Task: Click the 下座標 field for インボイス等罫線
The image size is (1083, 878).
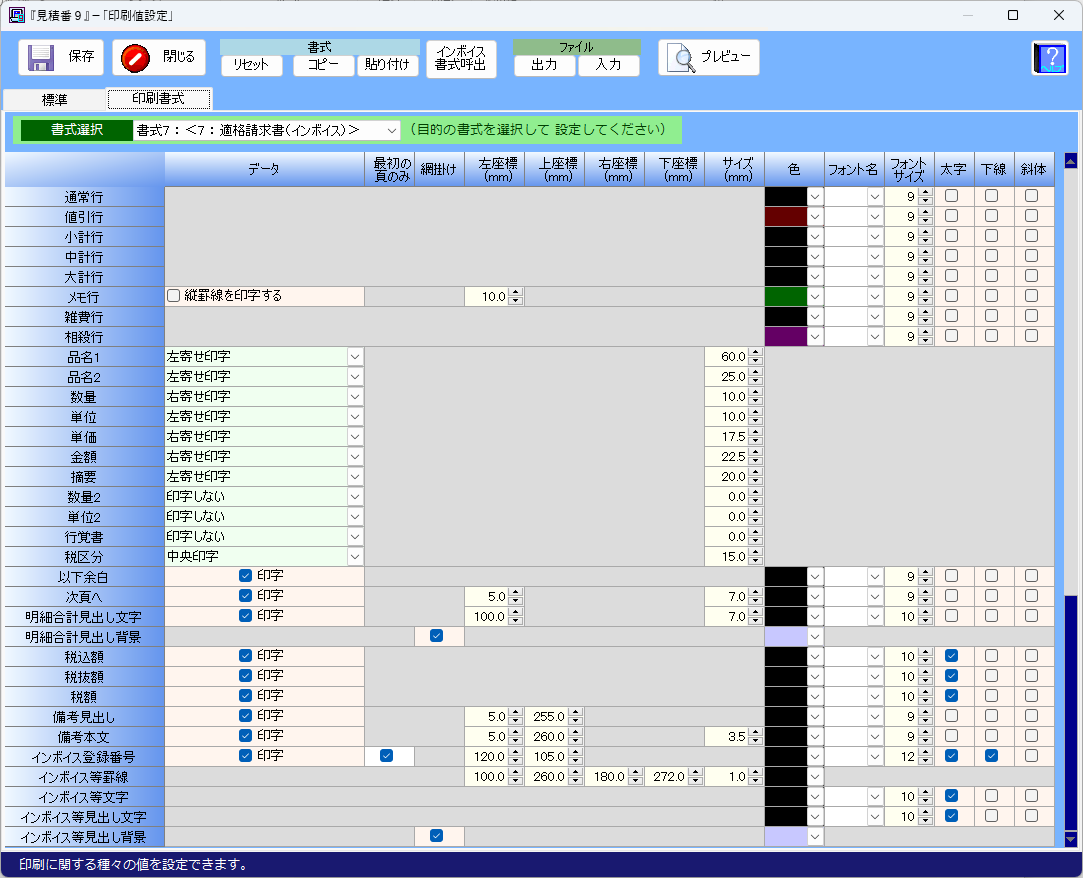Action: [x=675, y=777]
